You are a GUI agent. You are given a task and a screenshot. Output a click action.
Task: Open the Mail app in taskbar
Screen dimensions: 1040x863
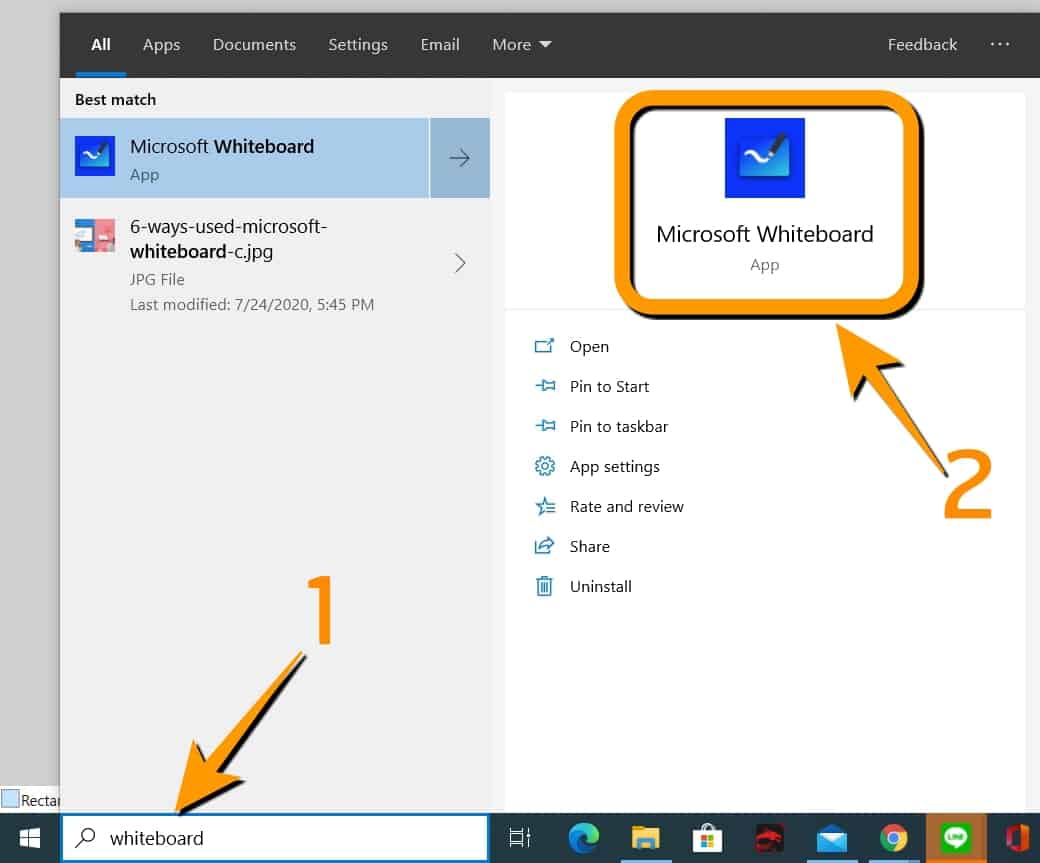click(x=831, y=838)
